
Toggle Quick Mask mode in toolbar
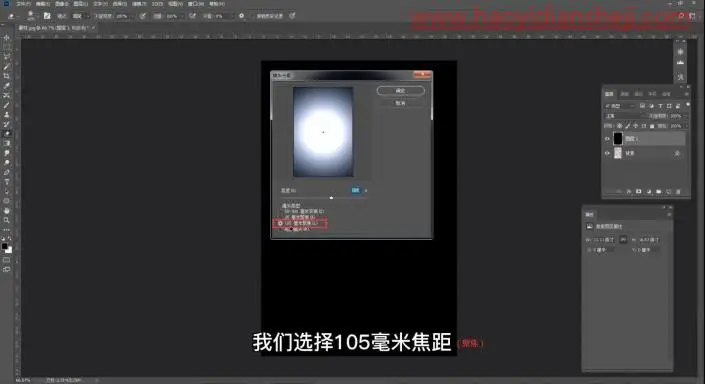tap(7, 260)
